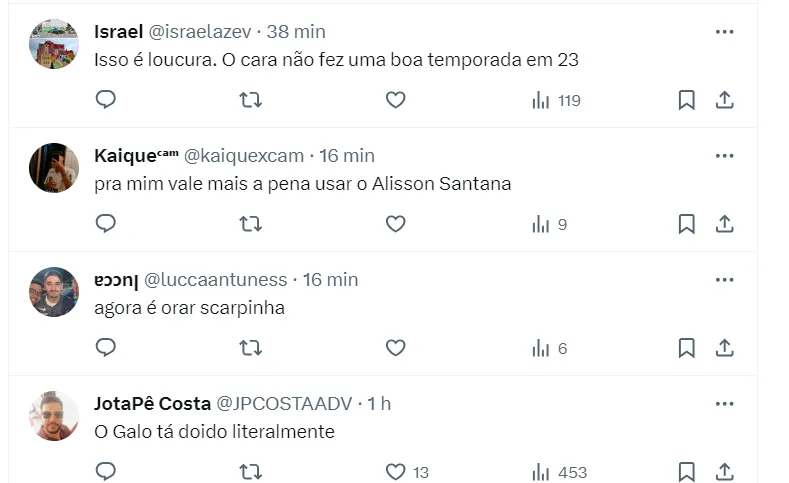Open the @kaiquexcam profile link
The width and height of the screenshot is (789, 483).
[x=243, y=156]
